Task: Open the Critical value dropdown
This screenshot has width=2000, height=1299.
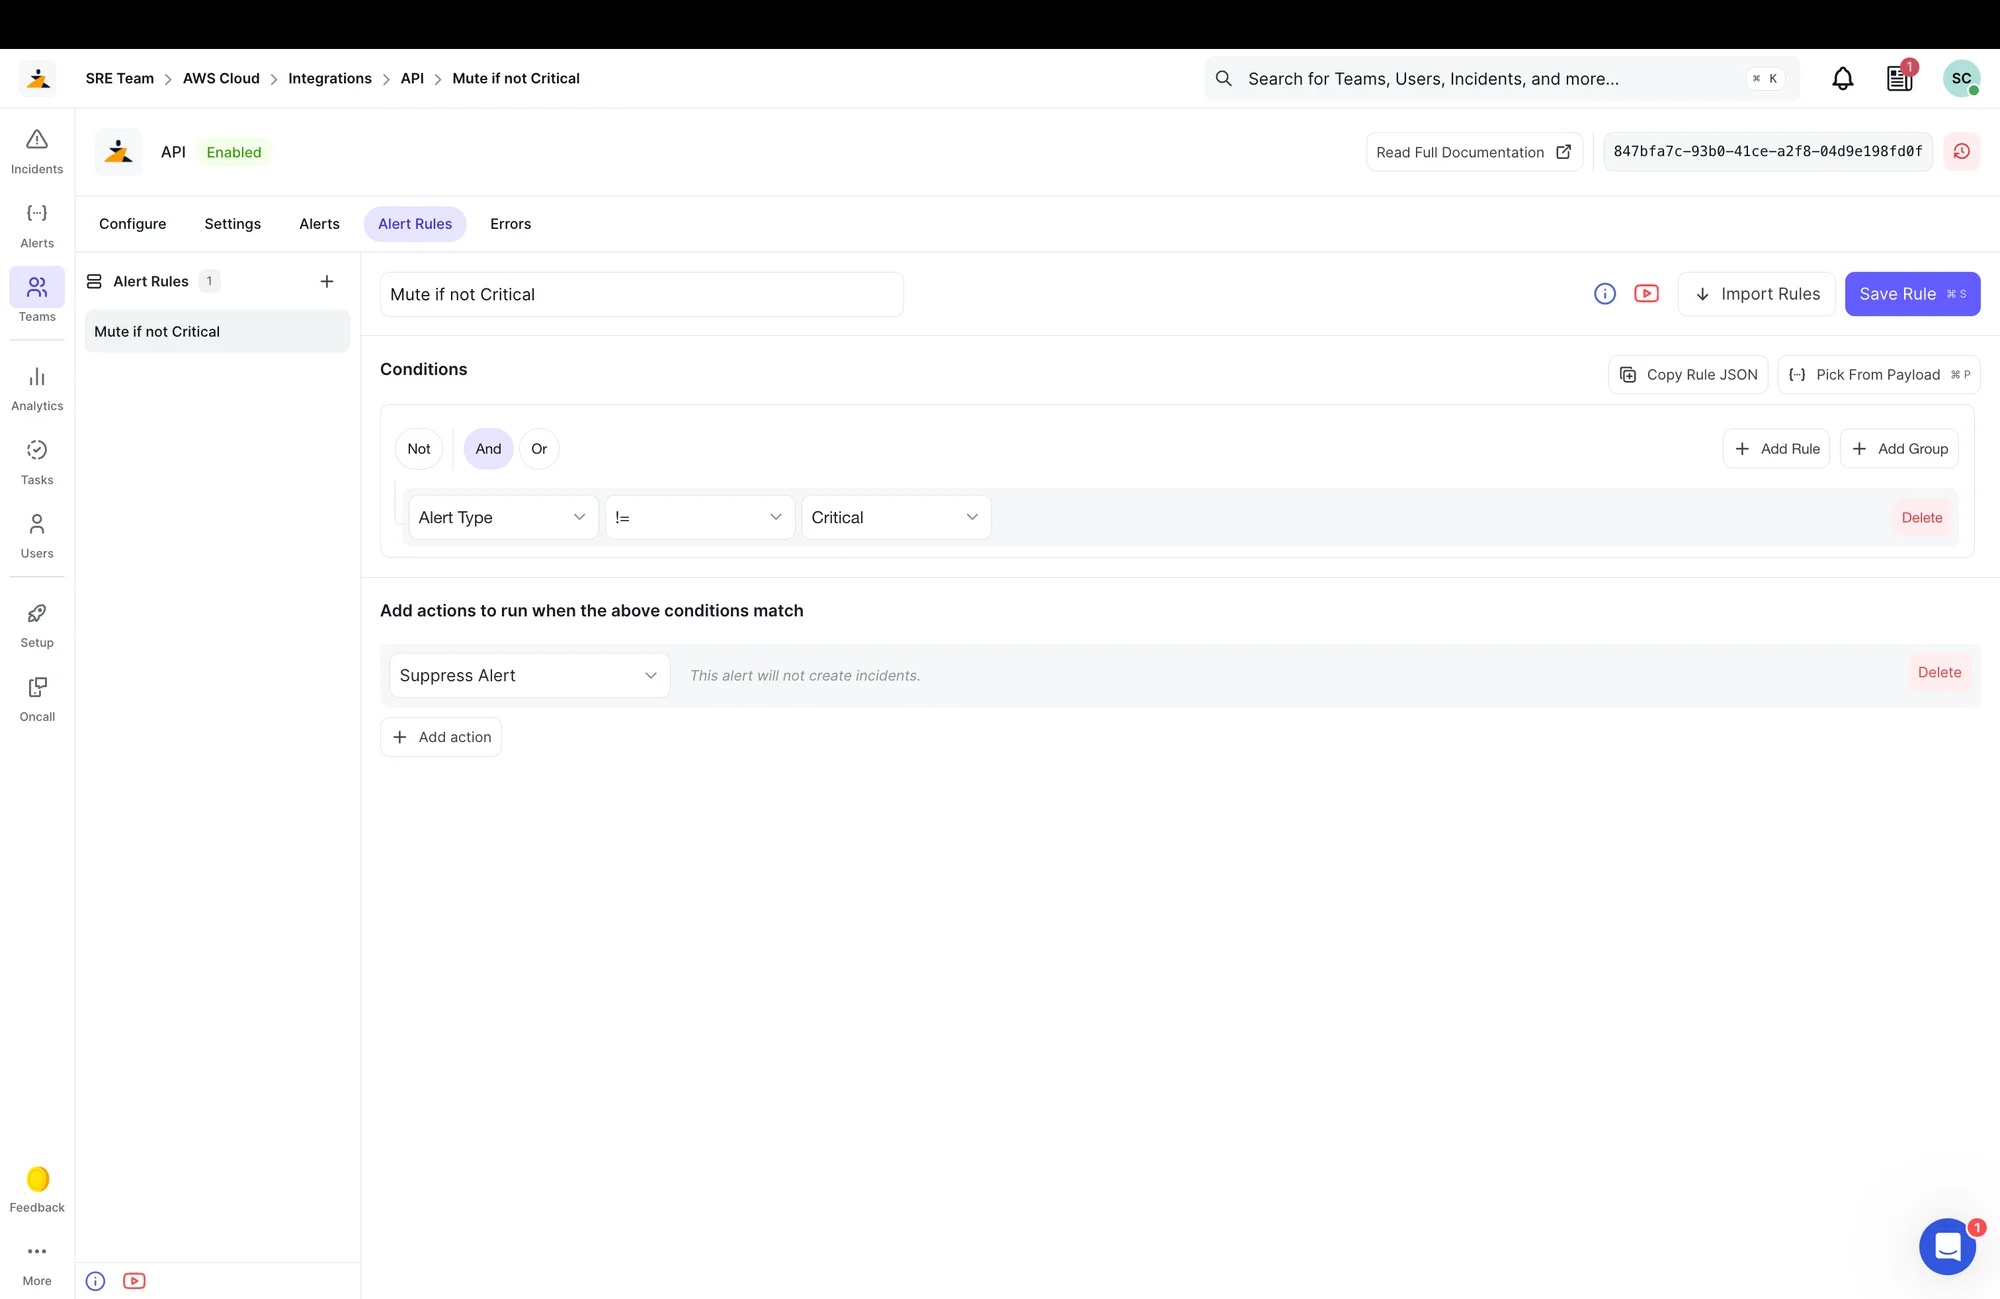Action: 896,517
